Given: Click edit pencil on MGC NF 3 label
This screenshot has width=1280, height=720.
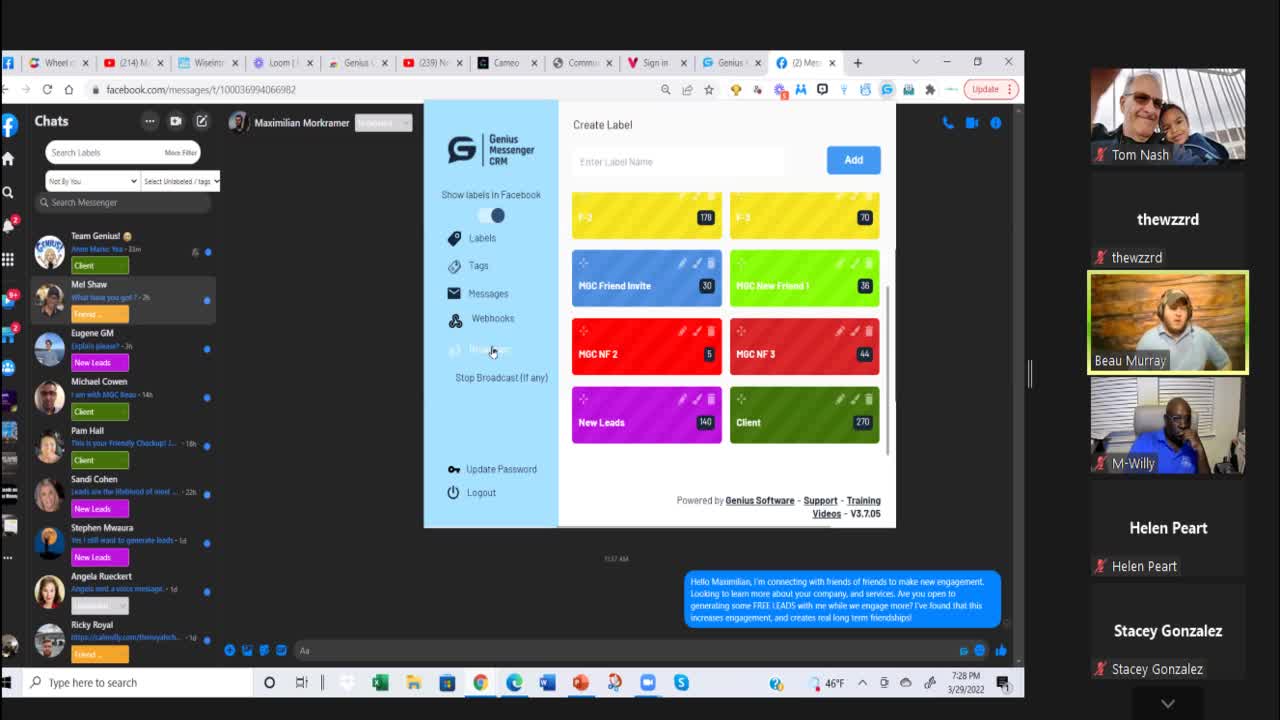Looking at the screenshot, I should (x=841, y=331).
